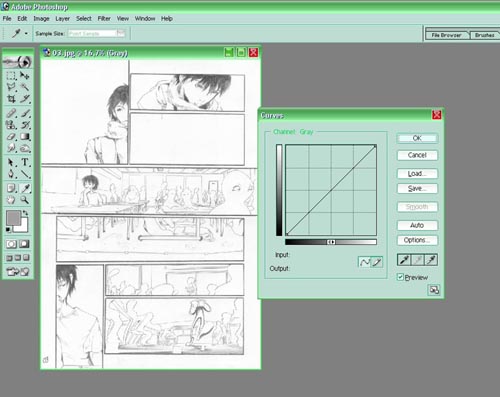Select the Crop tool
Viewport: 500px width, 397px height.
[x=11, y=99]
